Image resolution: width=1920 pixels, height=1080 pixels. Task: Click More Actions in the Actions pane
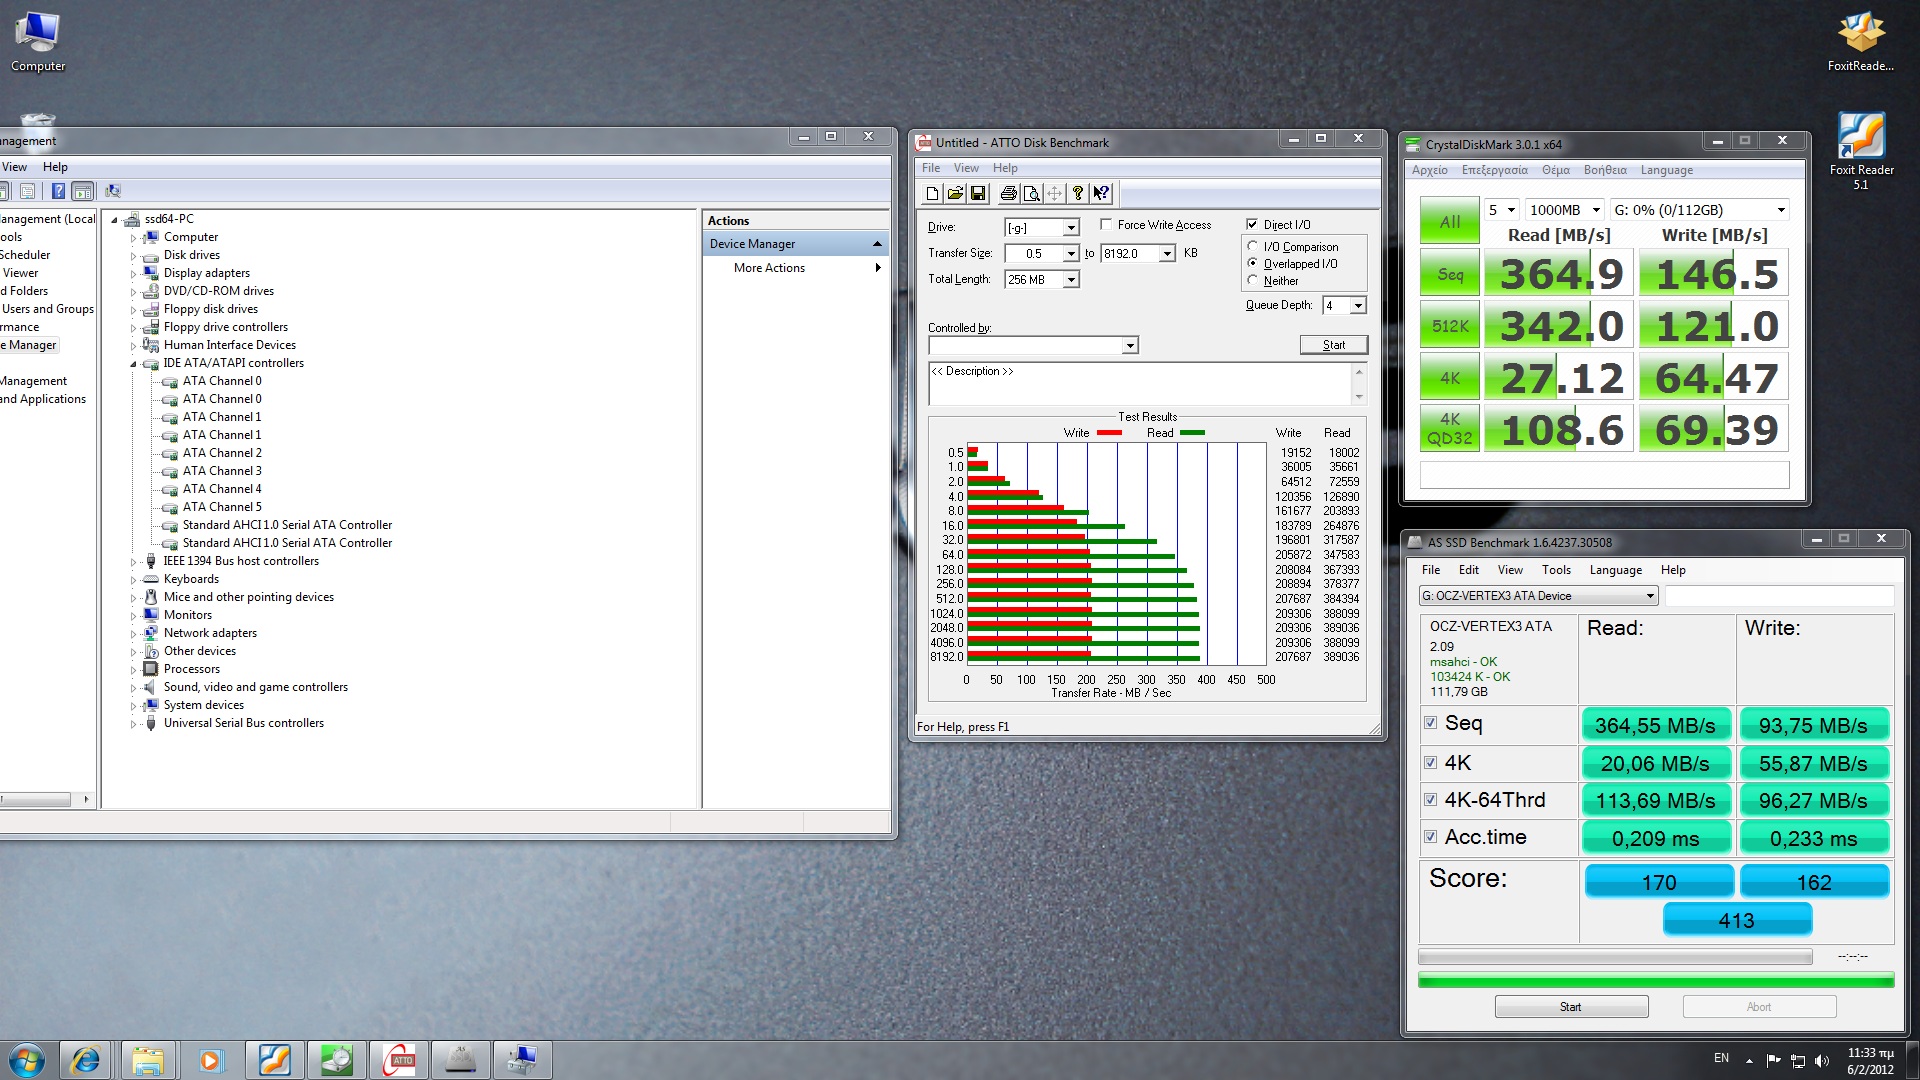coord(769,268)
